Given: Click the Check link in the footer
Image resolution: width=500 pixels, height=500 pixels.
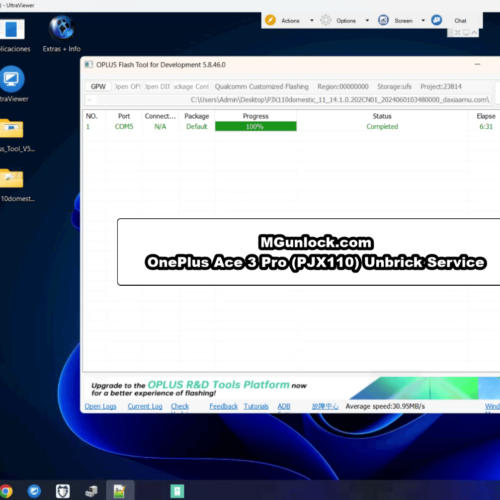Looking at the screenshot, I should coord(180,406).
